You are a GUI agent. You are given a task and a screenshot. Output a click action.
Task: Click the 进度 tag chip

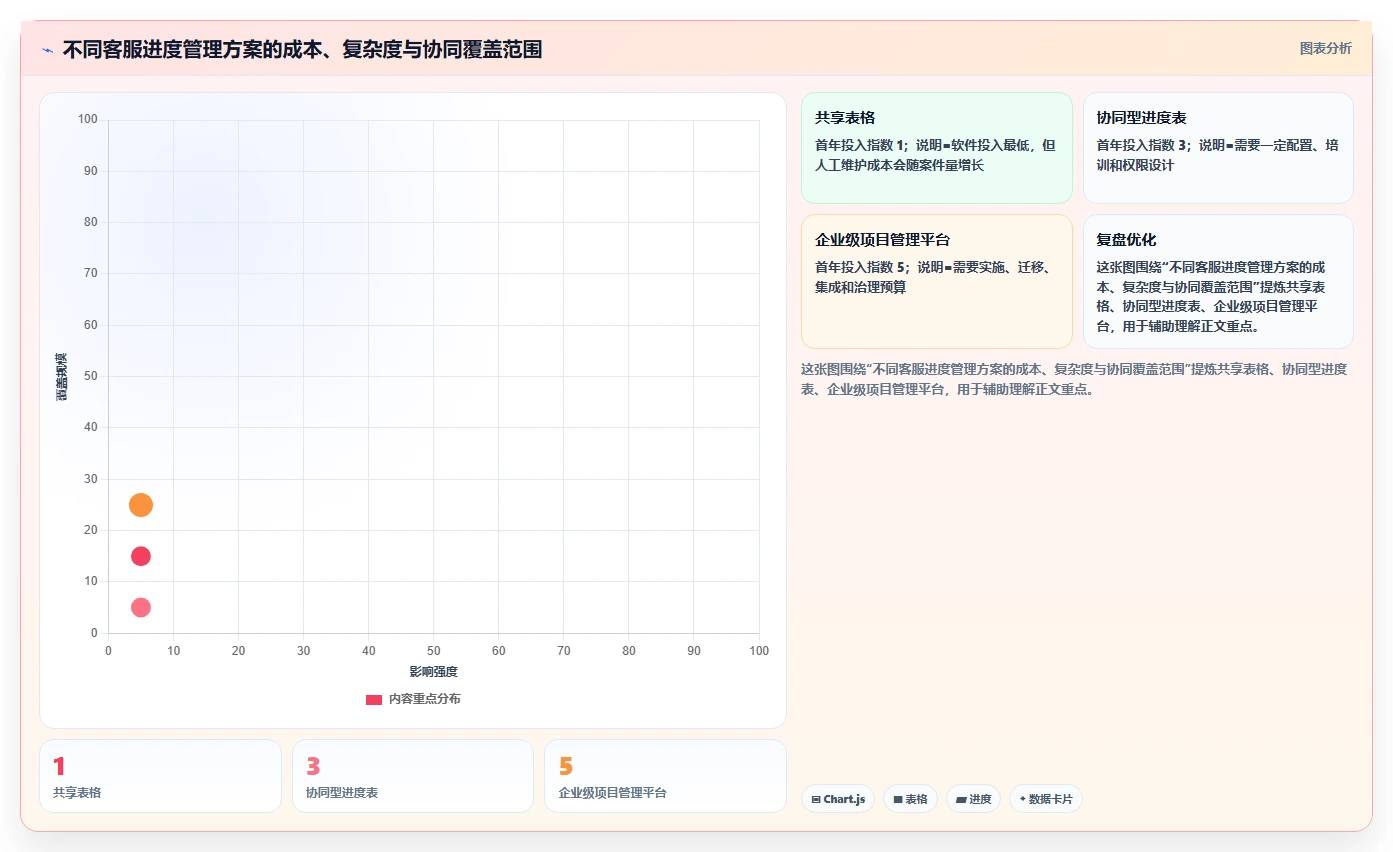[973, 799]
